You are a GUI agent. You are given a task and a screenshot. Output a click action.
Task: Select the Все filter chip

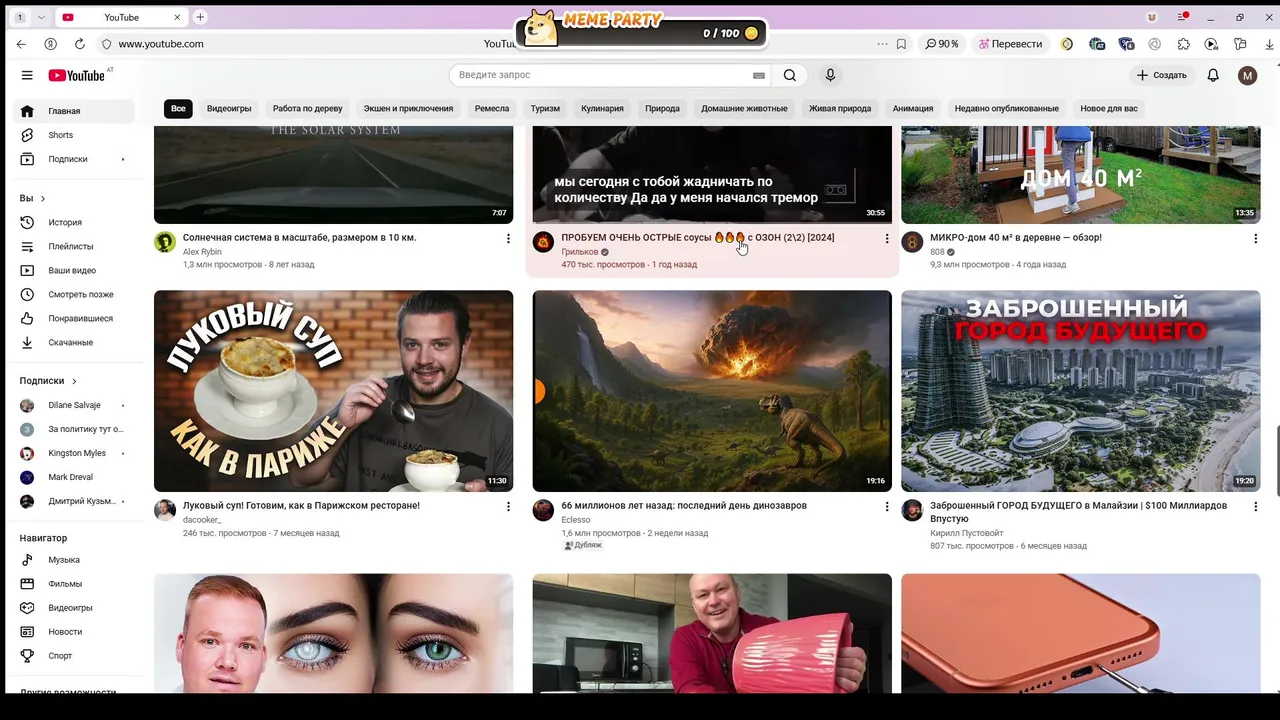coord(178,108)
